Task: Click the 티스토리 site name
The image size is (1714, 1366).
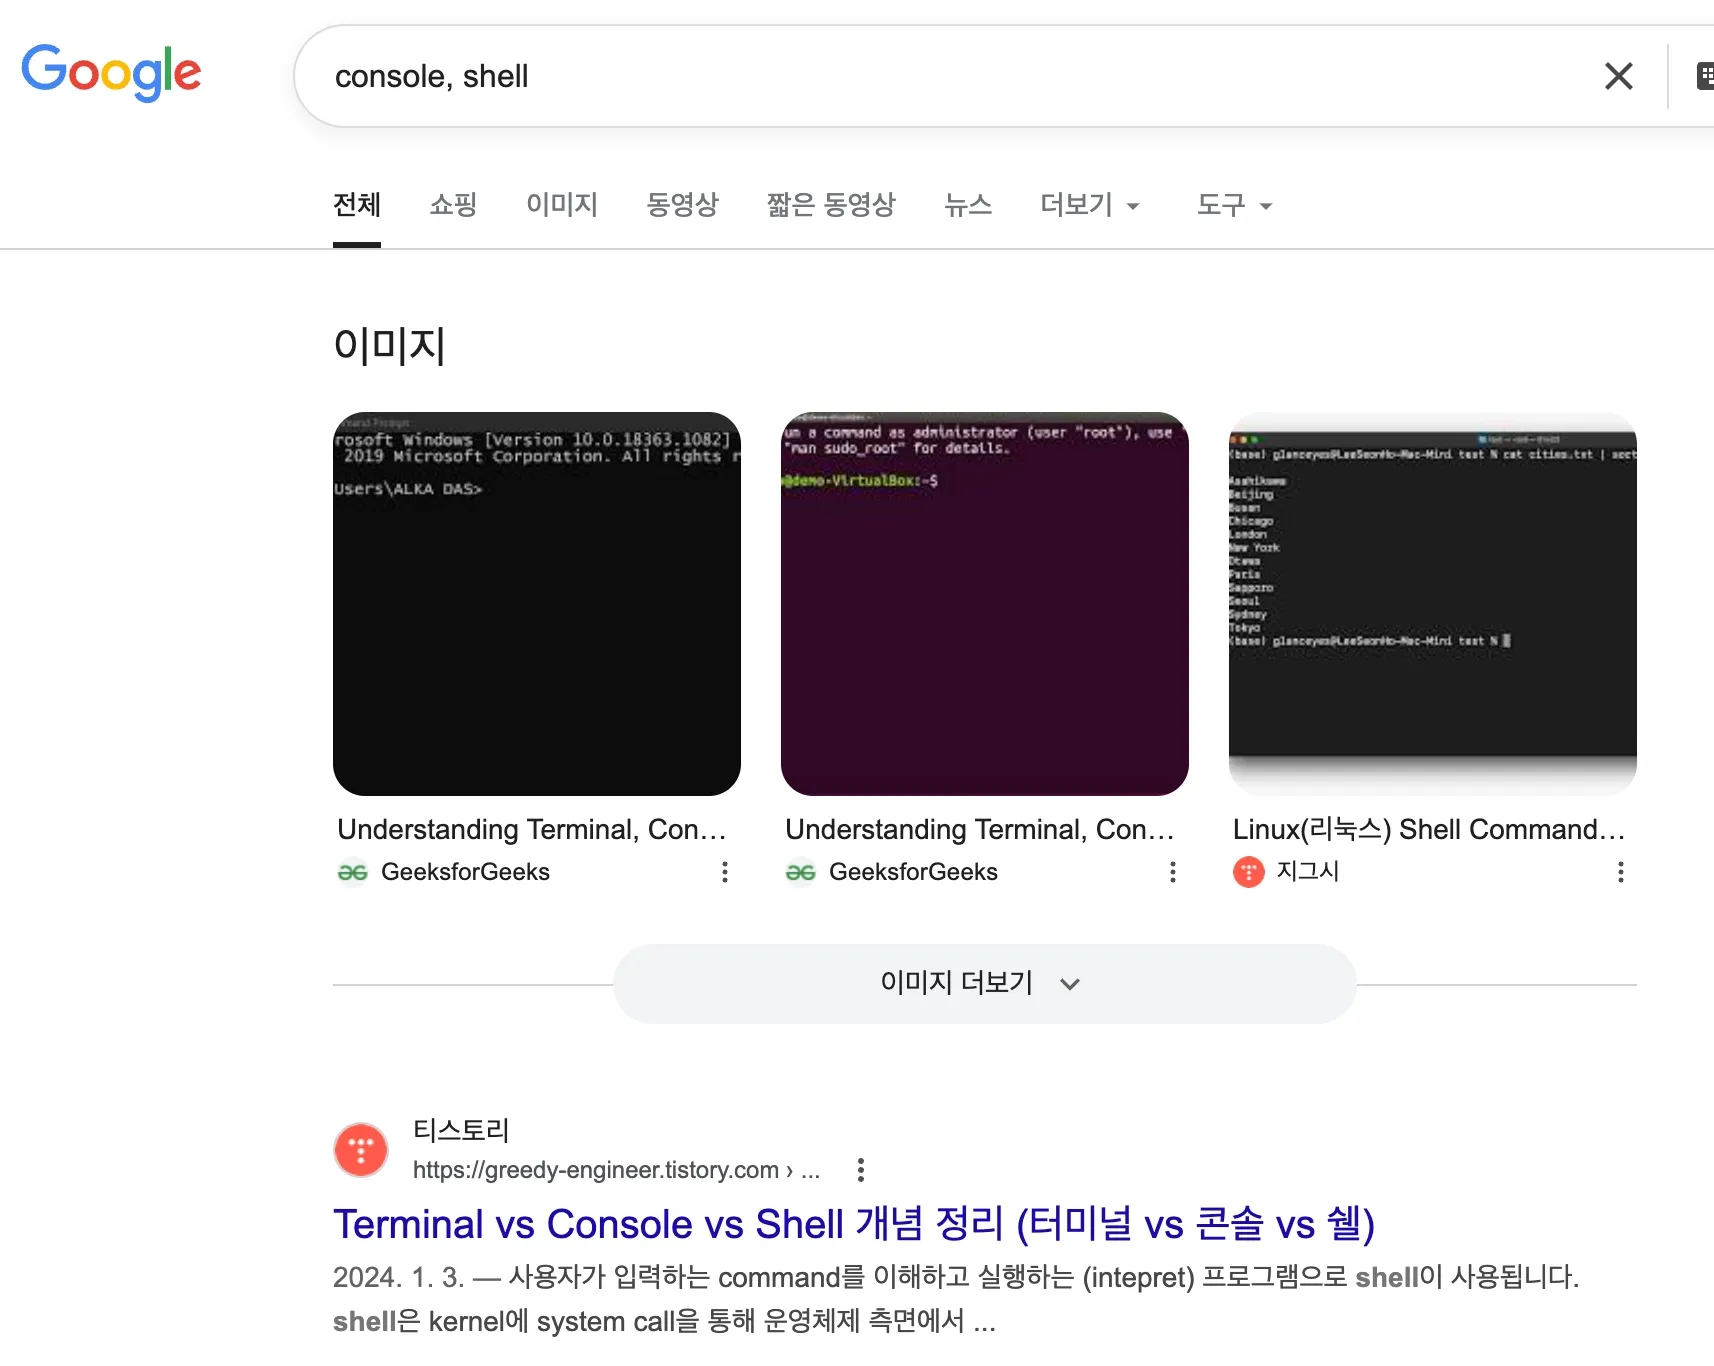Action: click(x=461, y=1130)
